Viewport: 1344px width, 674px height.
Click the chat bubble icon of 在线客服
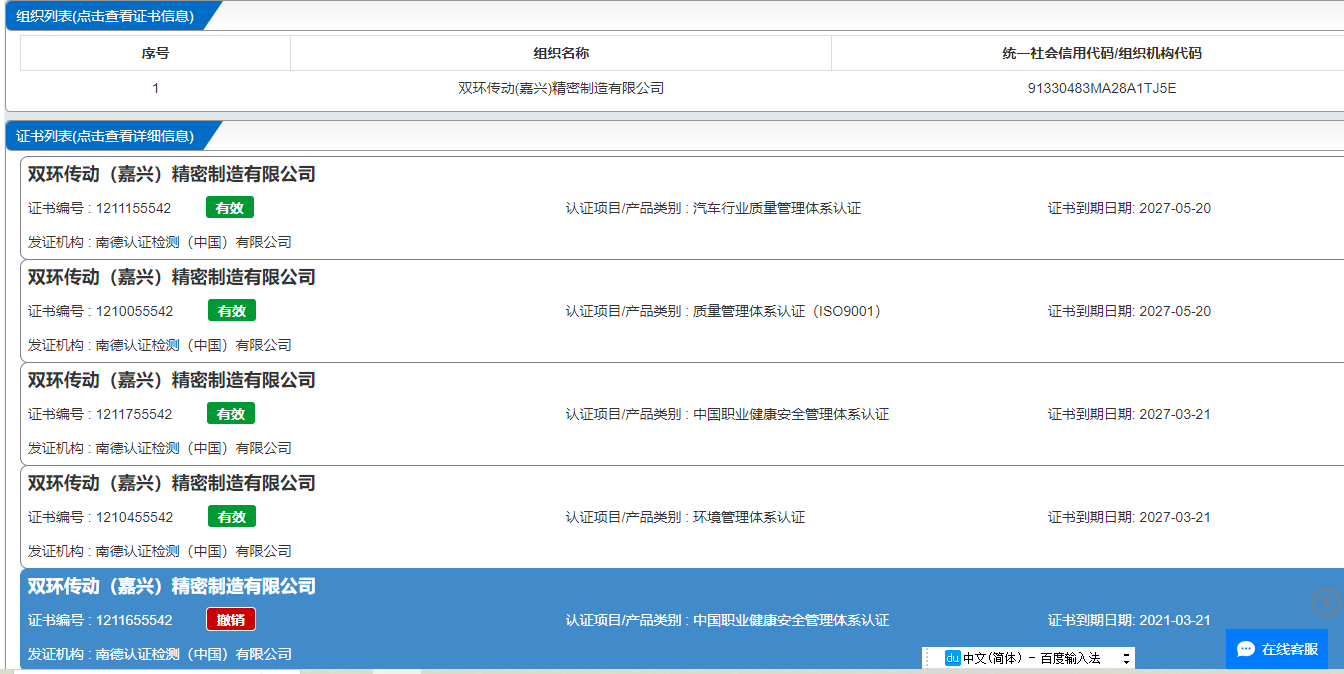coord(1246,649)
